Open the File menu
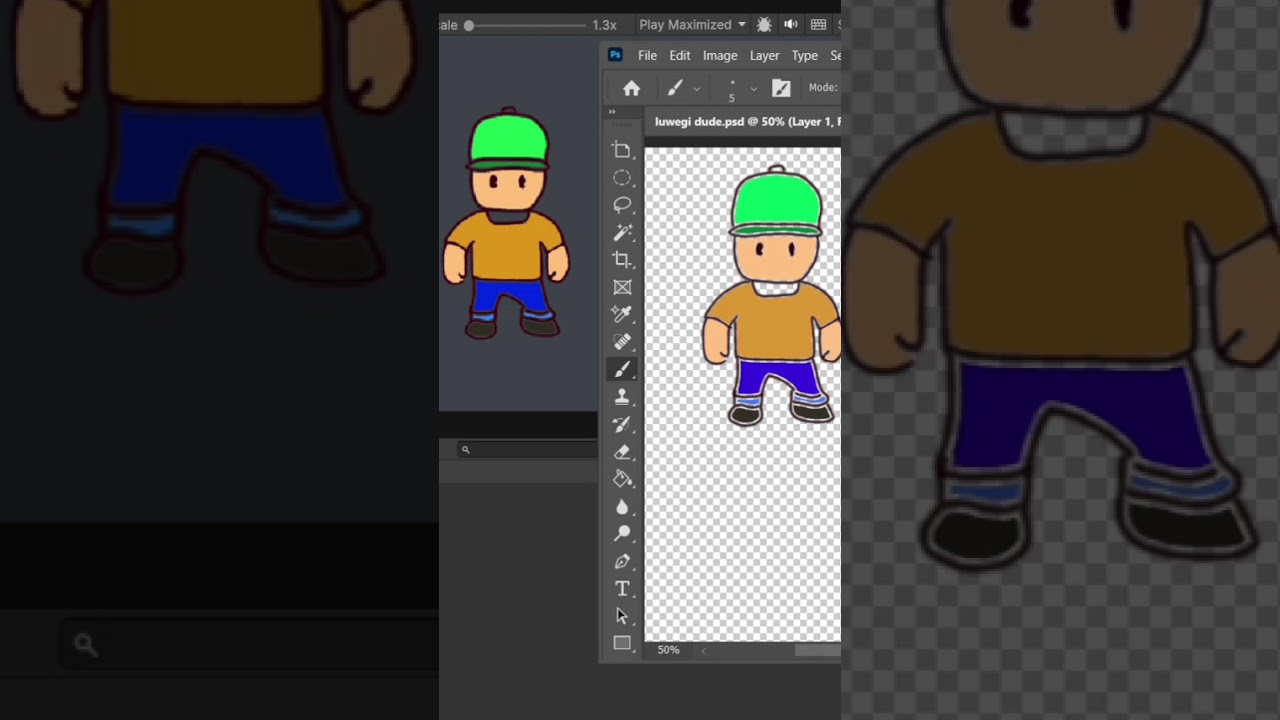This screenshot has height=720, width=1280. [x=647, y=56]
